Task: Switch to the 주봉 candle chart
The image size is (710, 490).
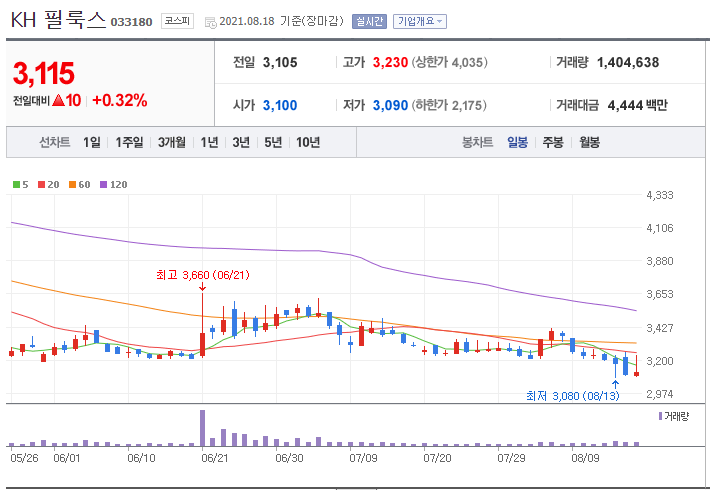Action: pos(553,143)
